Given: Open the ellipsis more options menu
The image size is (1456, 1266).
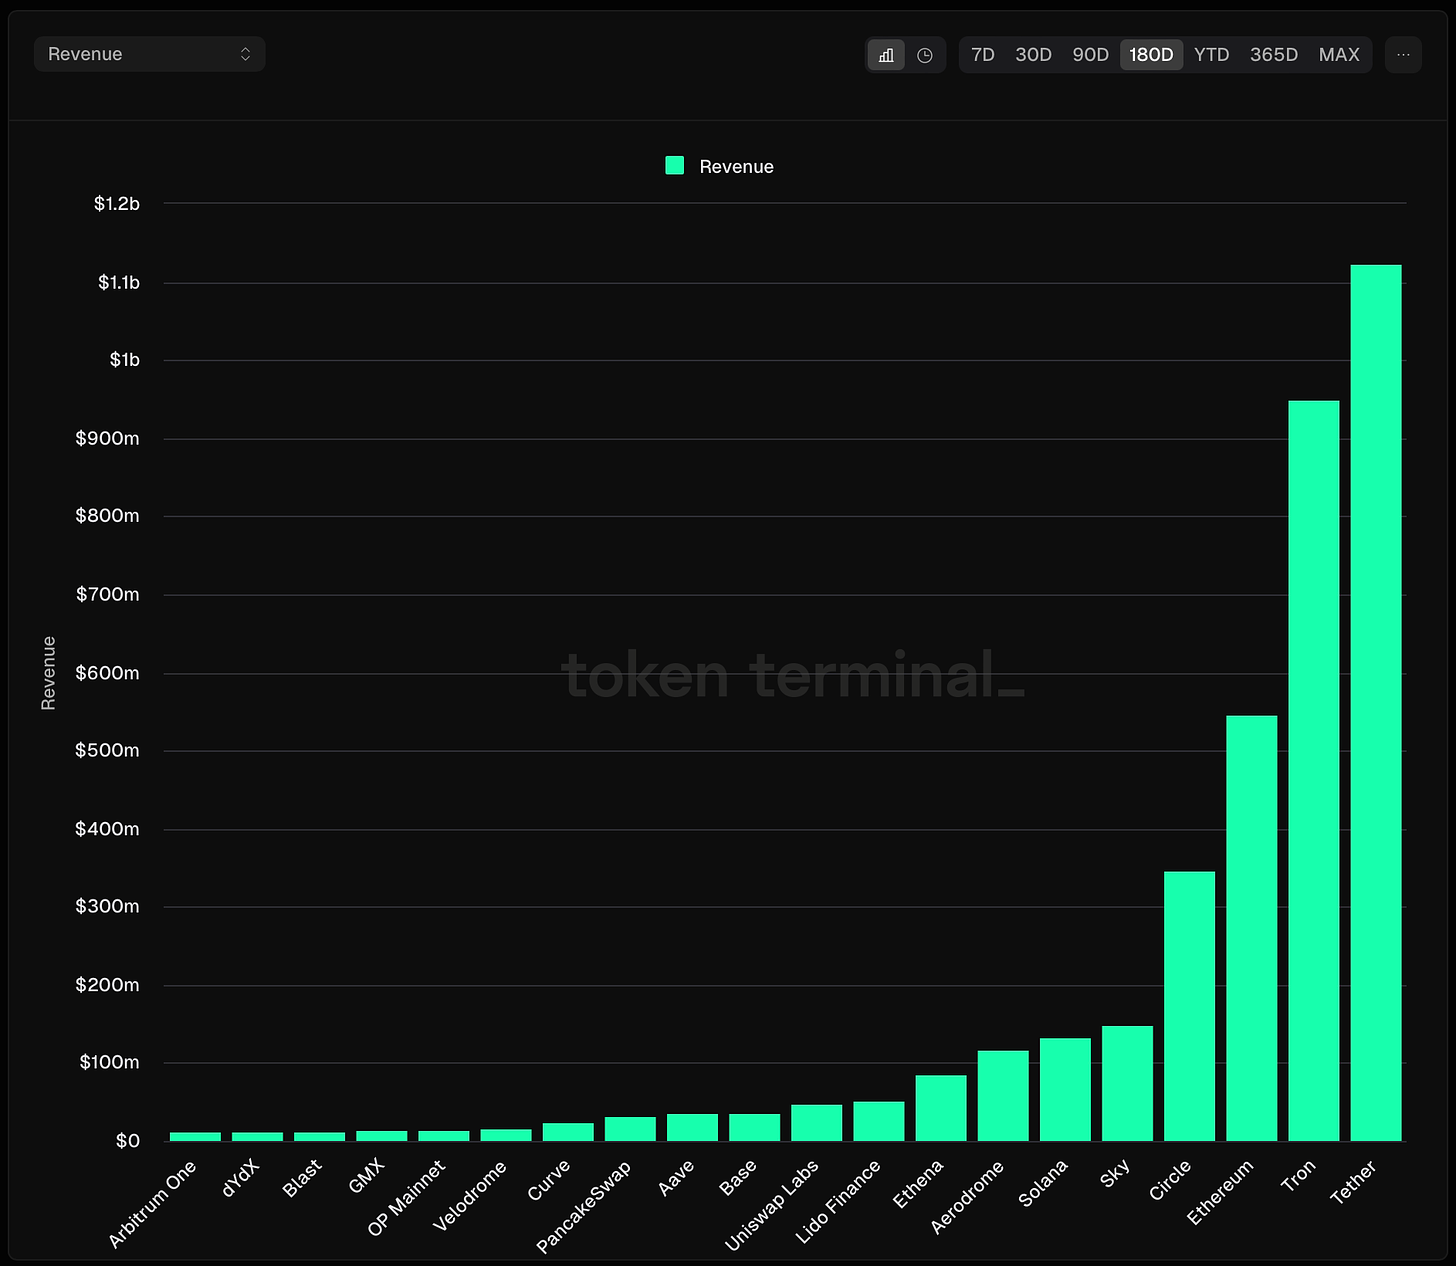Looking at the screenshot, I should coord(1402,55).
